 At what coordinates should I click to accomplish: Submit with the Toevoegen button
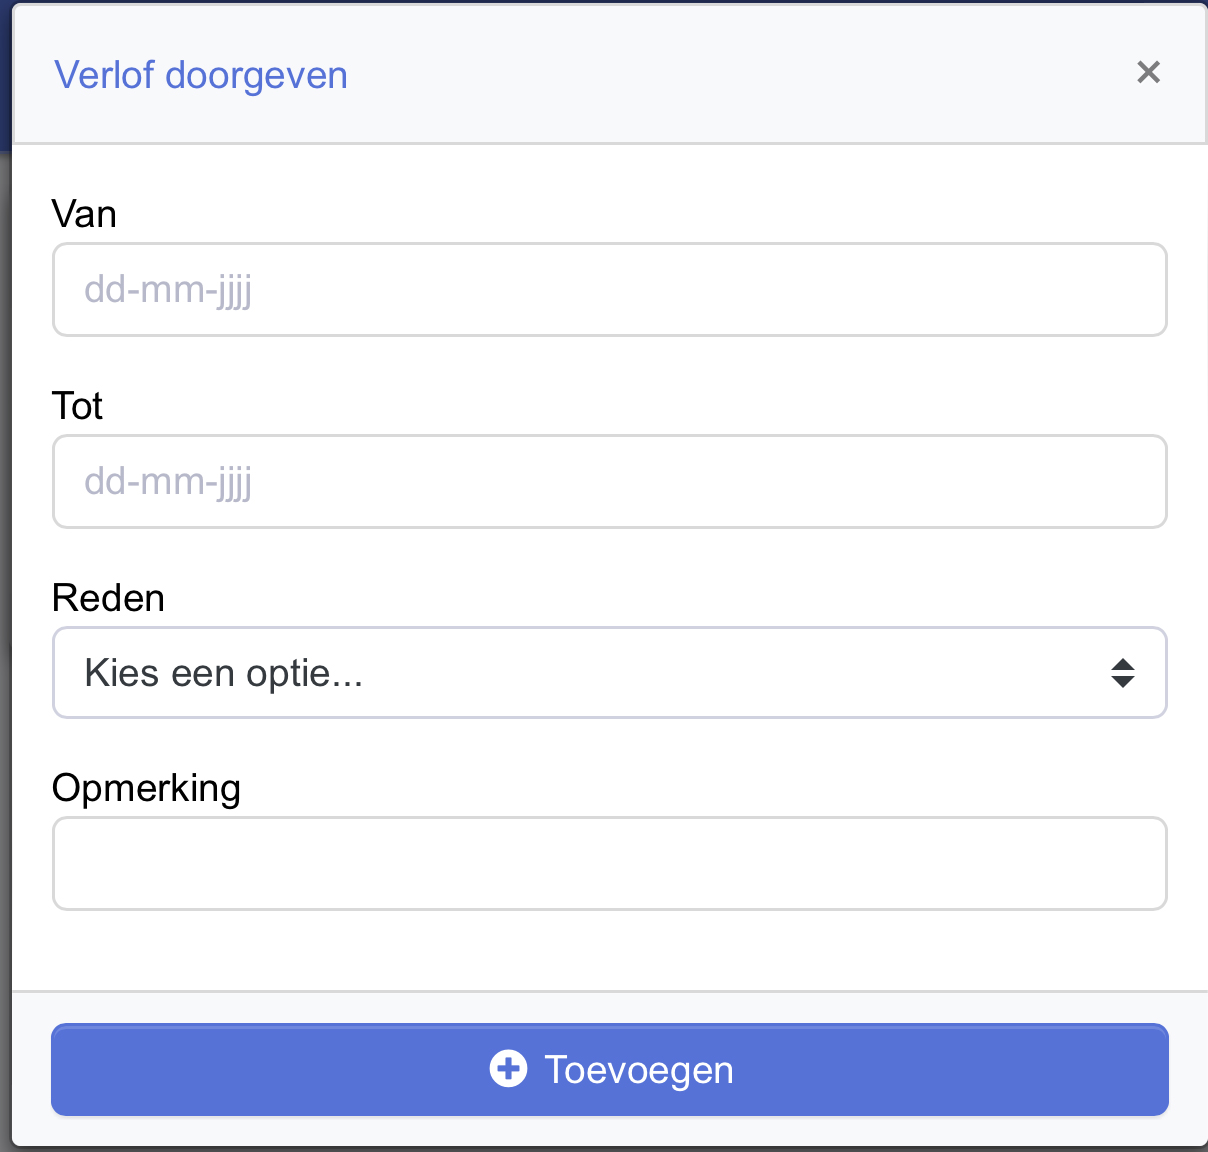click(609, 1069)
